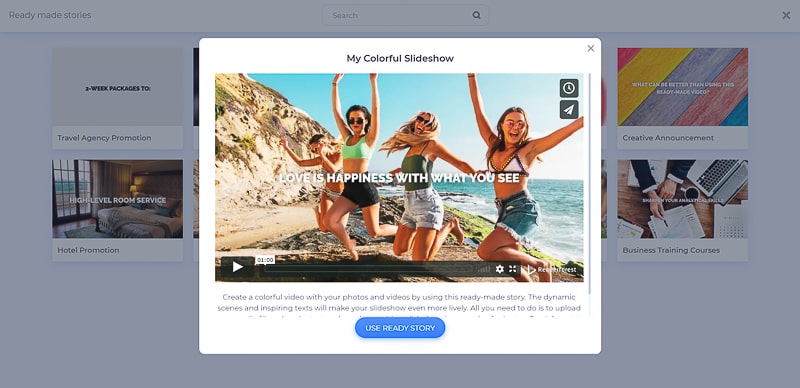Enter fullscreen mode for the video
Viewport: 800px width, 388px height.
[x=513, y=269]
